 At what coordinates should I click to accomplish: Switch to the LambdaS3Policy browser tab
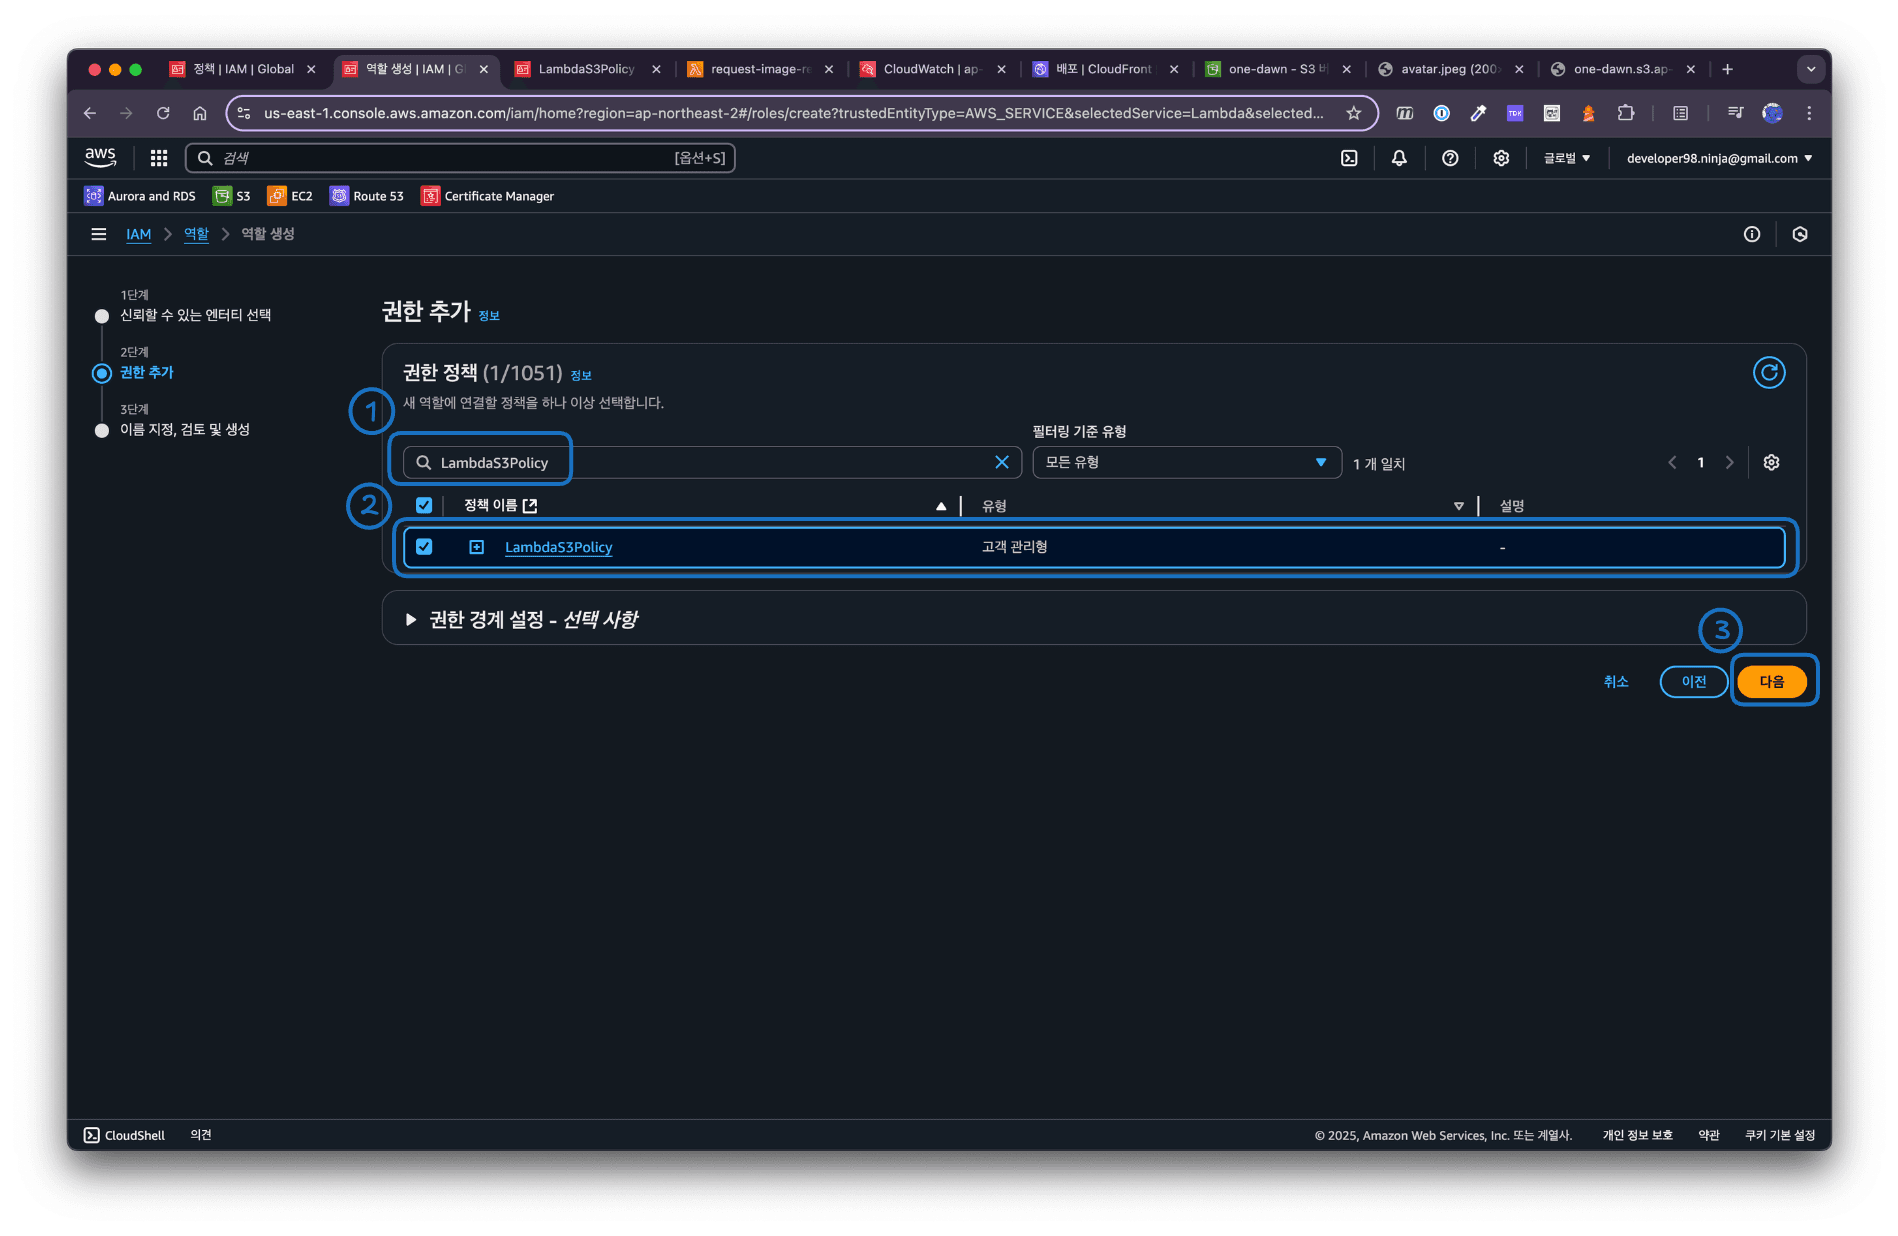point(586,69)
